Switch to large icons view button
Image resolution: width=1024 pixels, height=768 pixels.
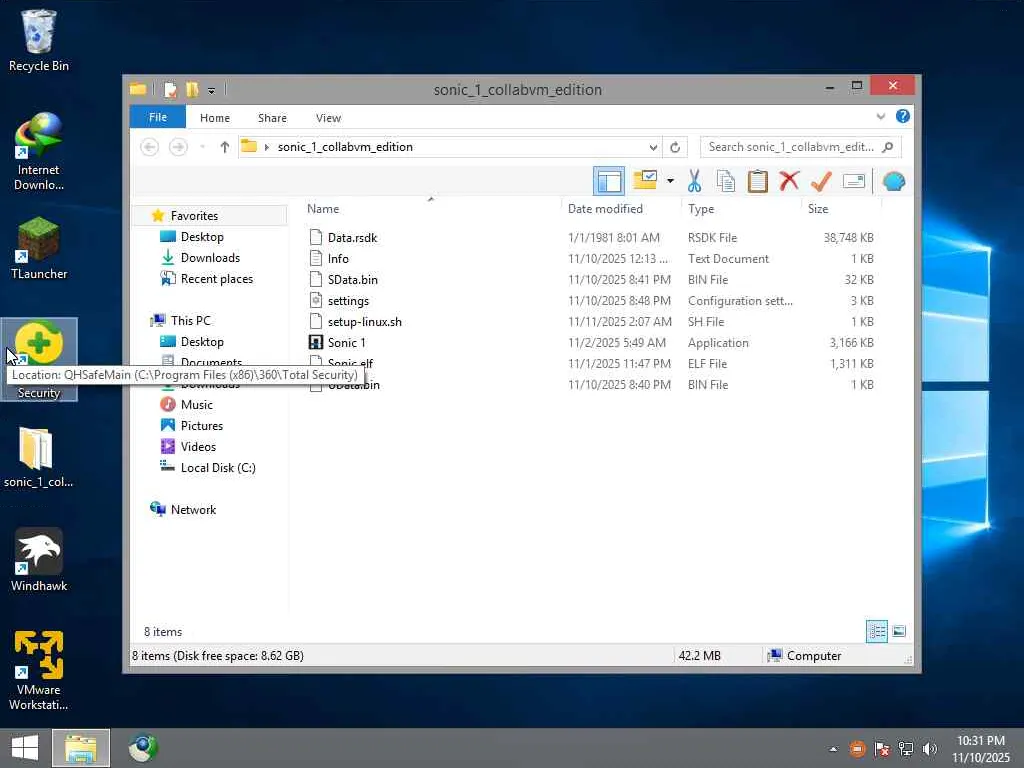pos(899,632)
